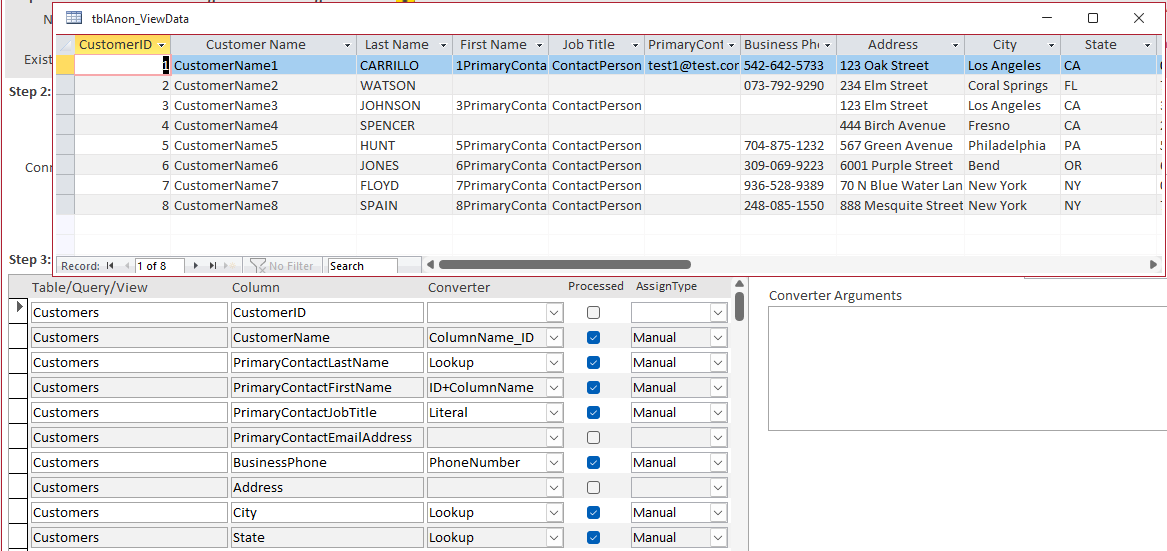1167x551 pixels.
Task: Open AssignType dropdown for BusinessPhone row
Action: pos(717,462)
